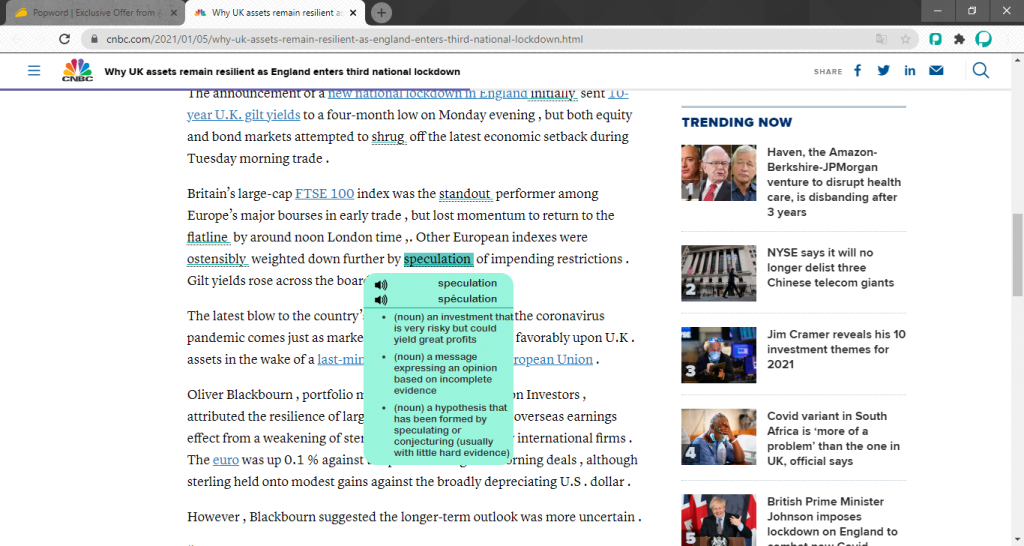The image size is (1024, 546).
Task: Click the CNBC peacock logo
Action: tap(77, 70)
